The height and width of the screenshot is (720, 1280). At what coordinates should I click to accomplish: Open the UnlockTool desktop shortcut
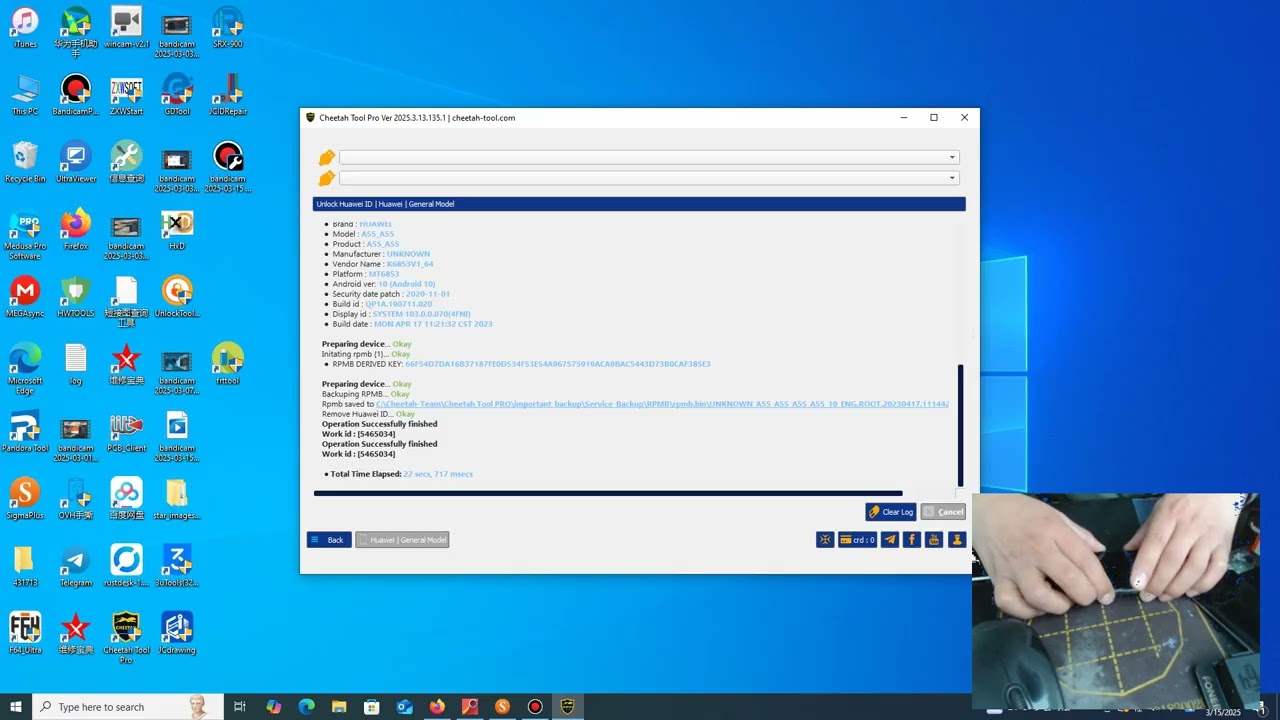click(177, 297)
